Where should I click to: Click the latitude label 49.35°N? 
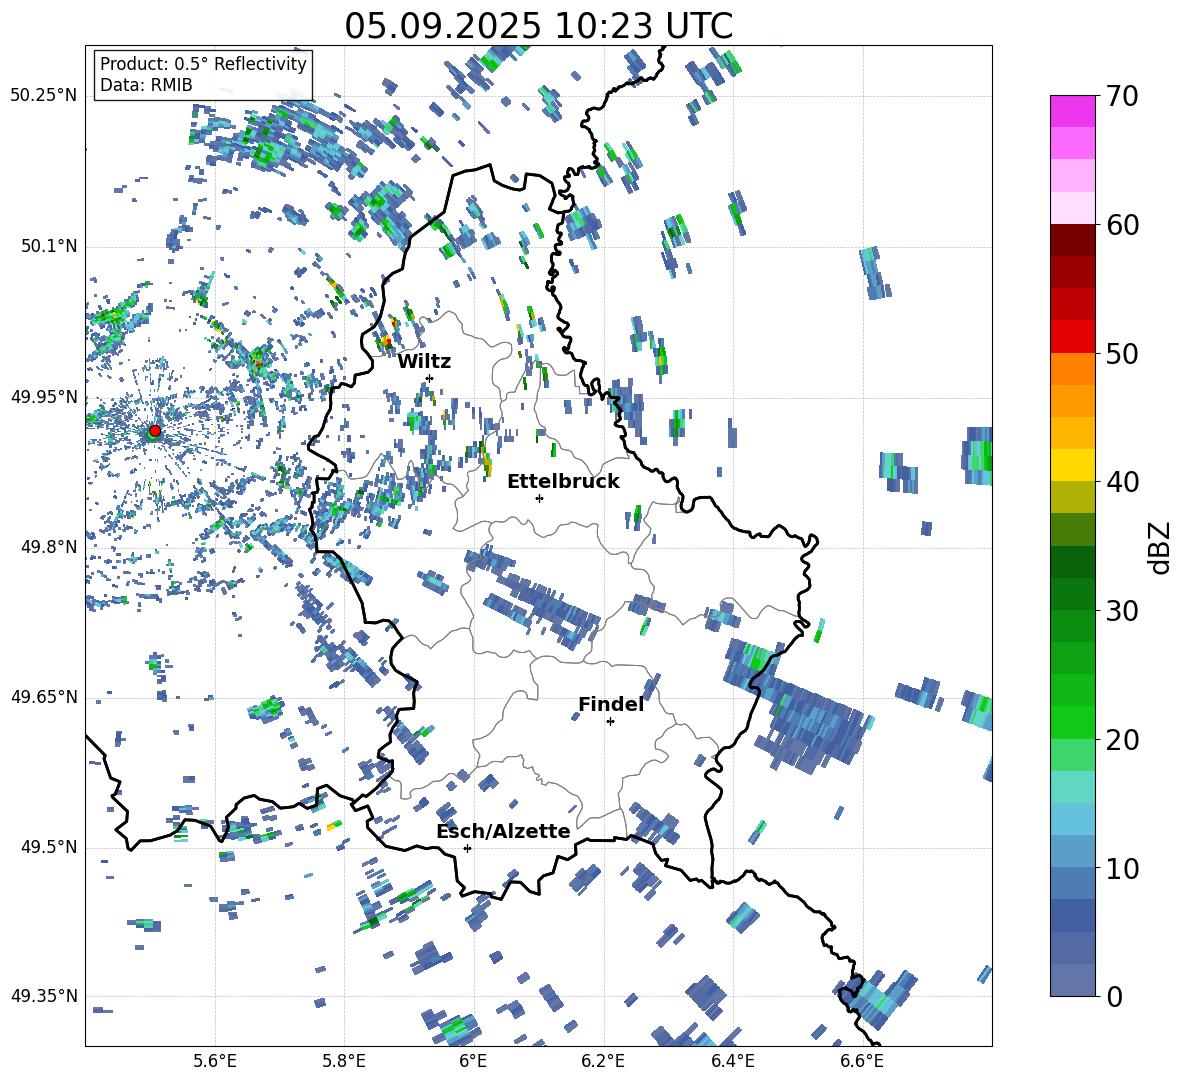tap(44, 996)
